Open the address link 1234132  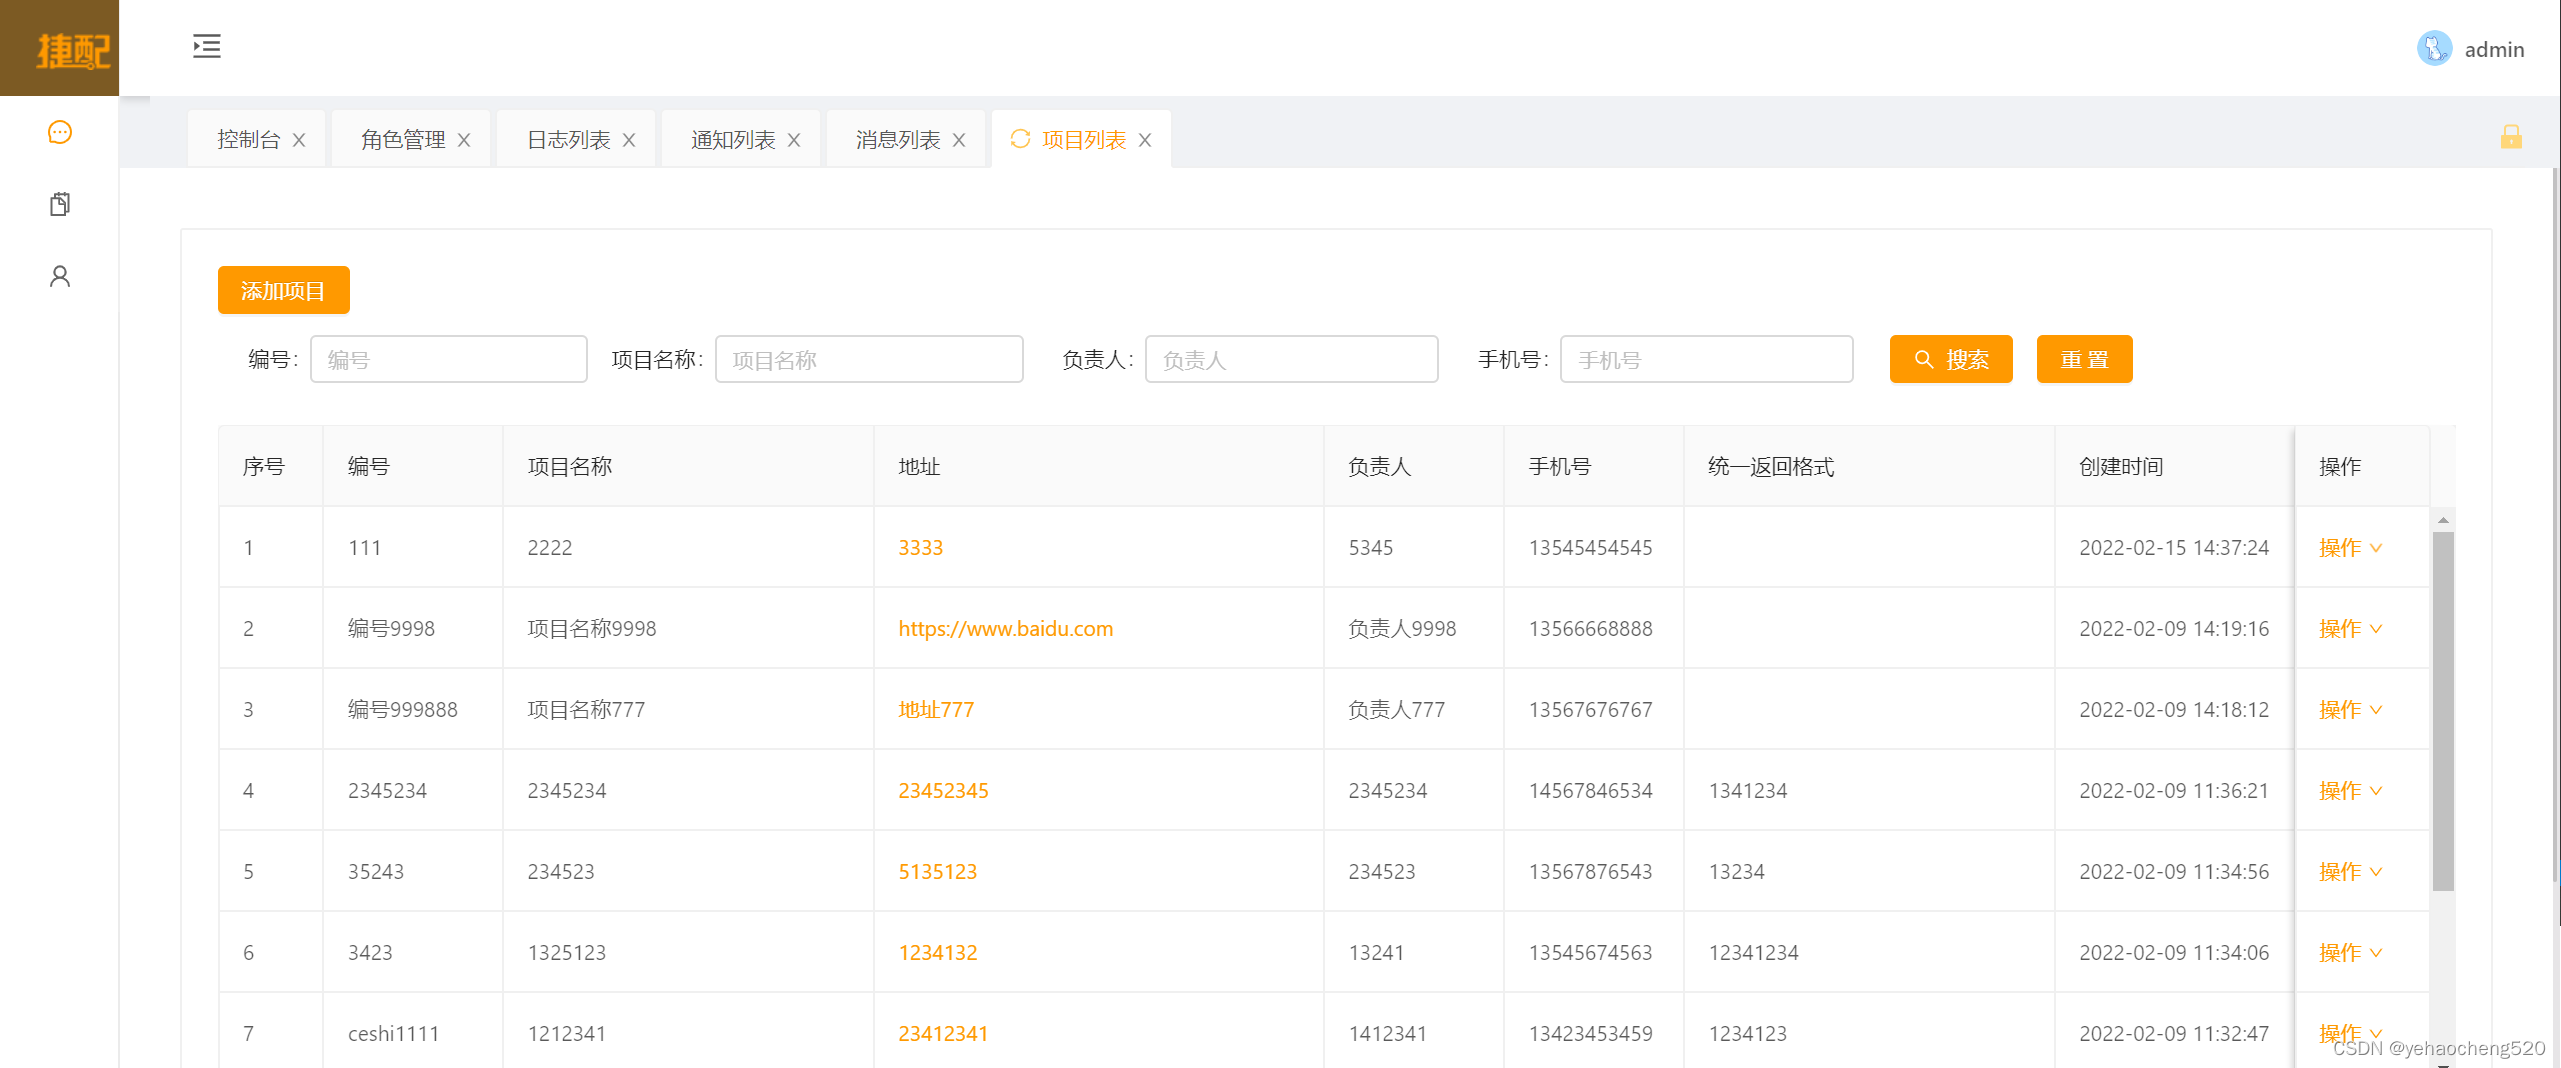click(x=938, y=952)
